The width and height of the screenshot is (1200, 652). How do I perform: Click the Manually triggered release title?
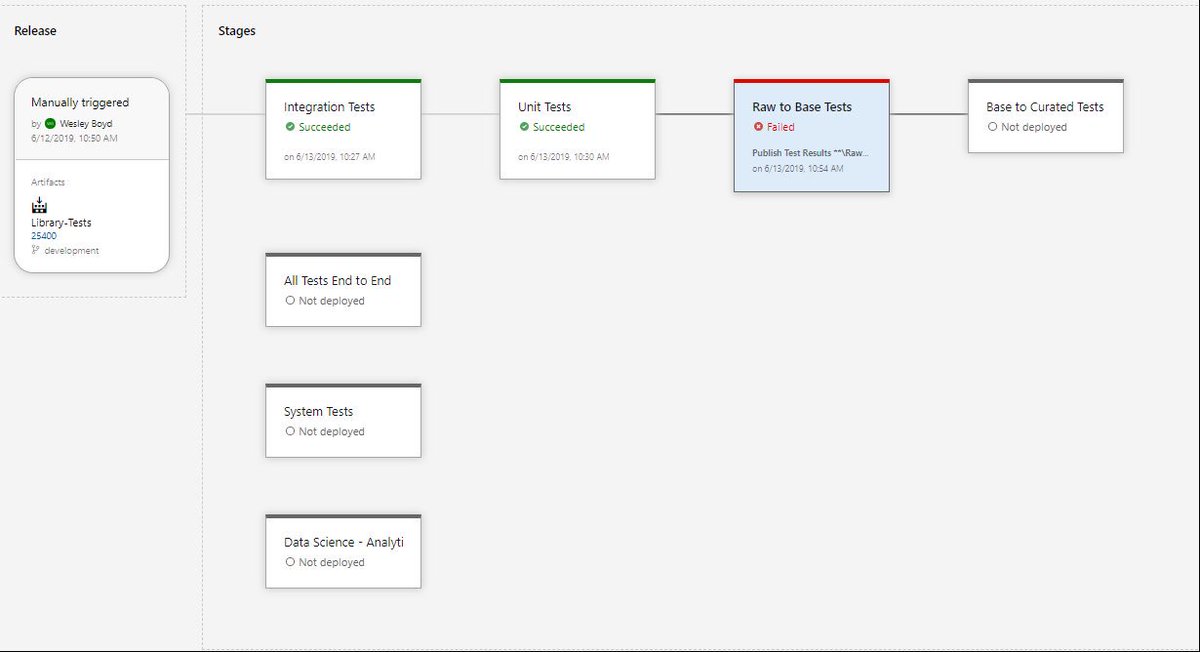pyautogui.click(x=80, y=102)
